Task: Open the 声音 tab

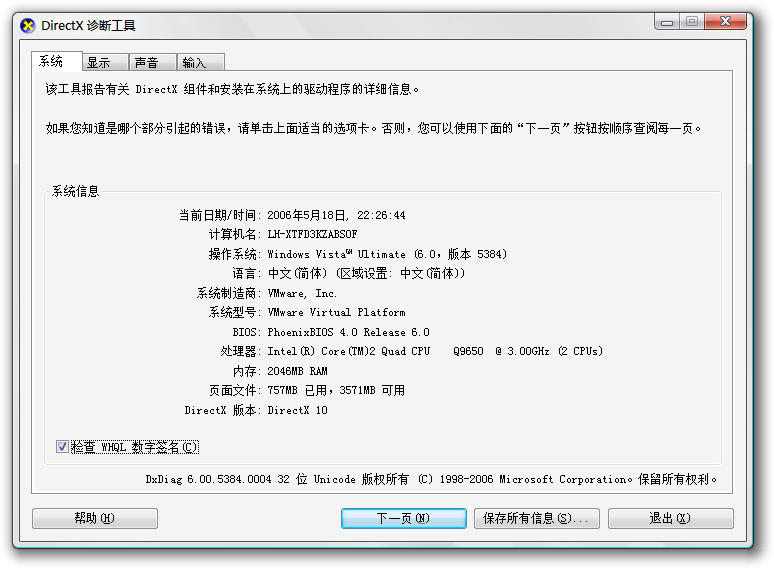Action: click(153, 63)
